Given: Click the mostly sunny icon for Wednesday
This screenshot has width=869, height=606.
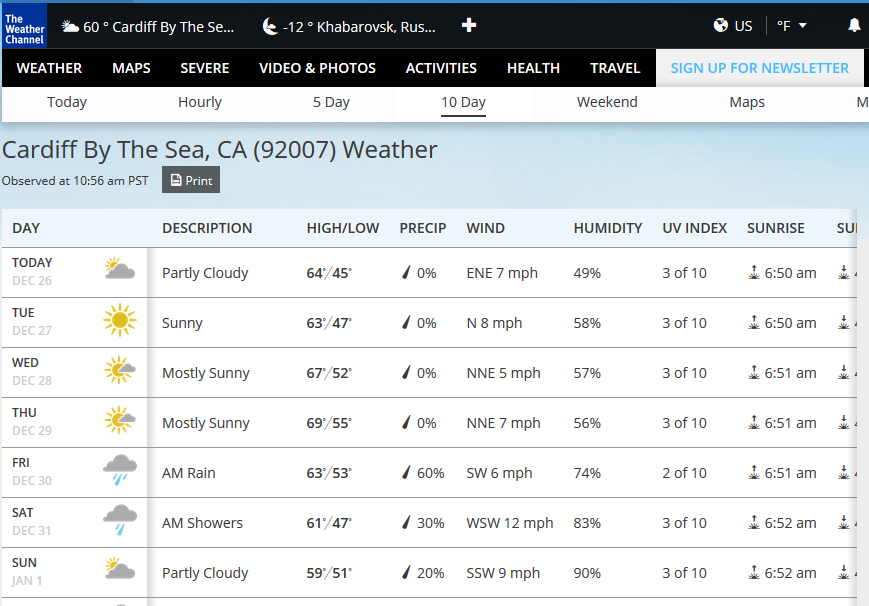Looking at the screenshot, I should point(119,372).
